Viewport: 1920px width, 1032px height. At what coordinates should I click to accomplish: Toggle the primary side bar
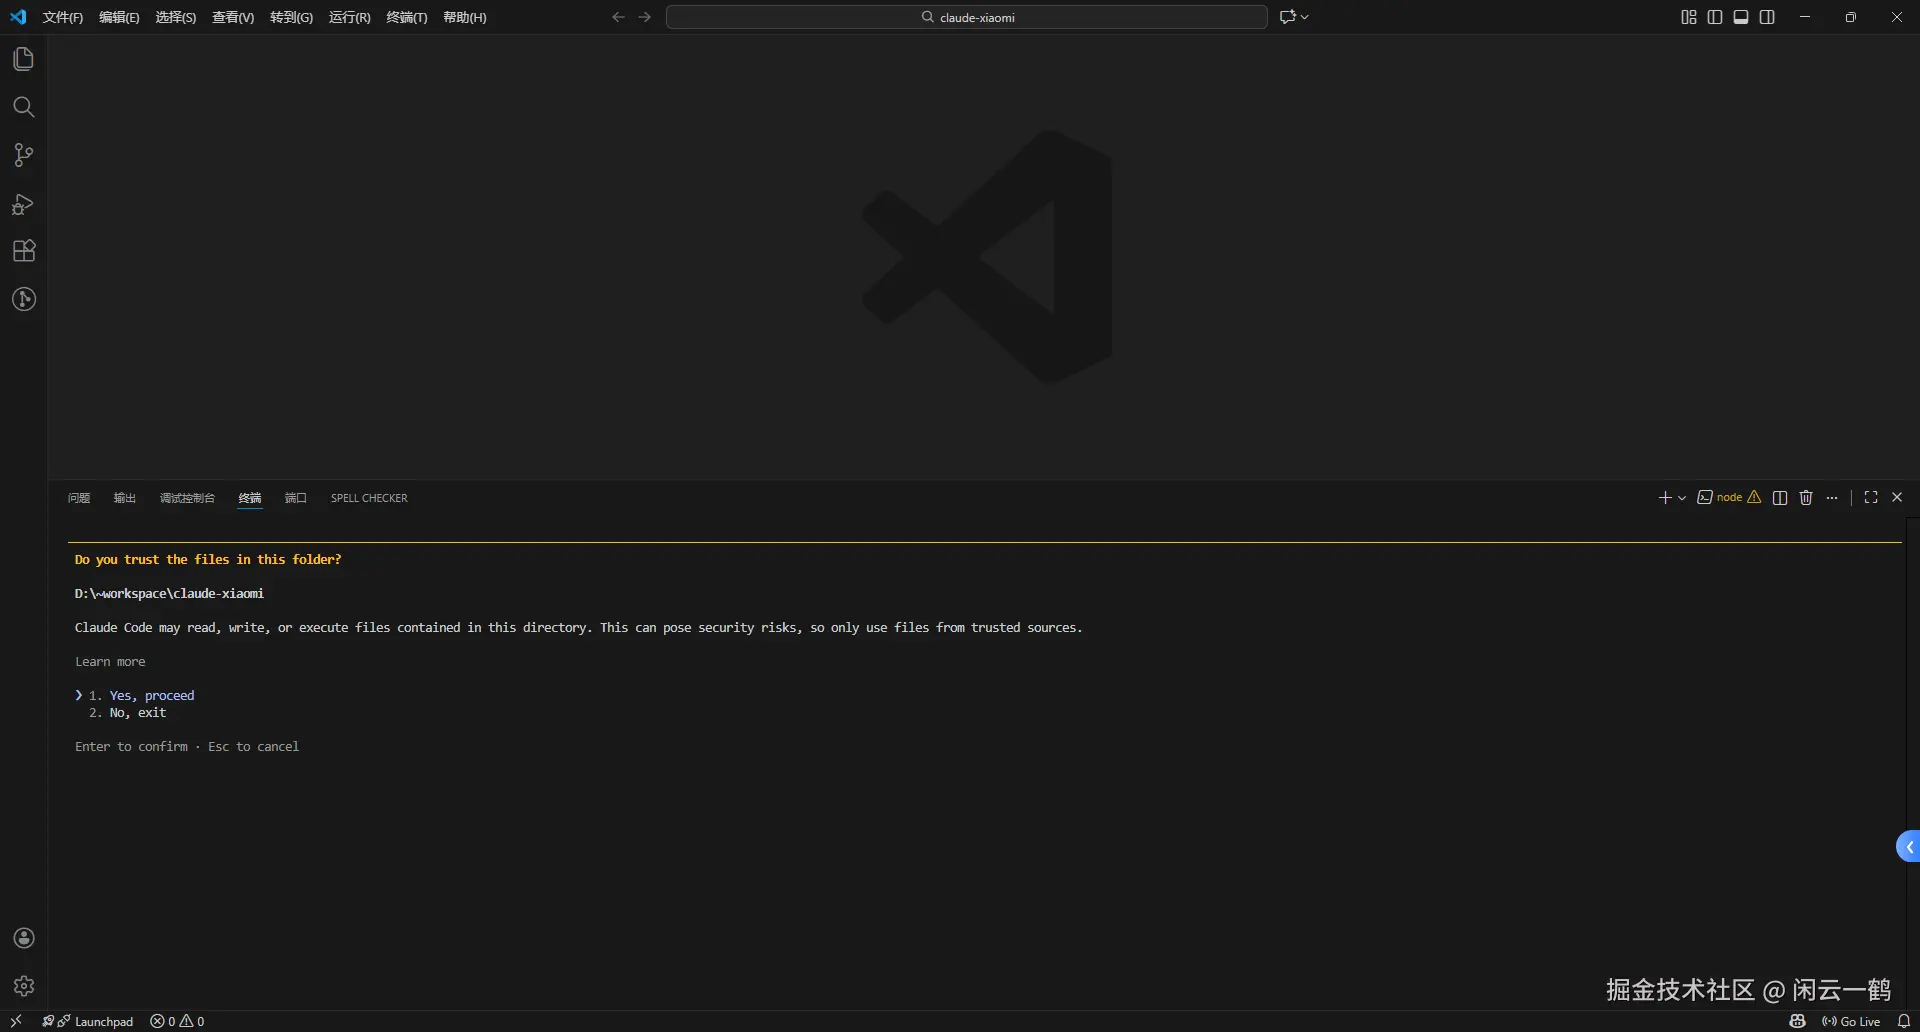pyautogui.click(x=1715, y=17)
